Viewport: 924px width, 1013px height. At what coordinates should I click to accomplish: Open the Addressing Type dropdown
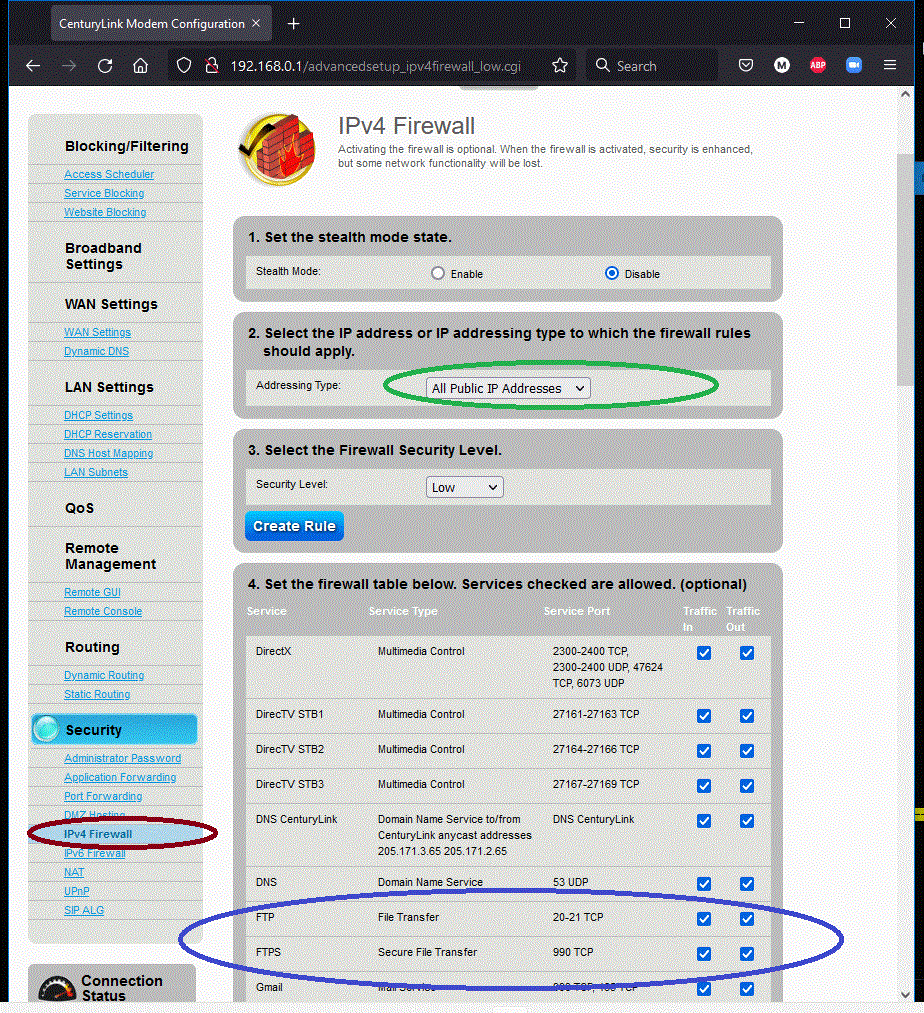tap(510, 388)
